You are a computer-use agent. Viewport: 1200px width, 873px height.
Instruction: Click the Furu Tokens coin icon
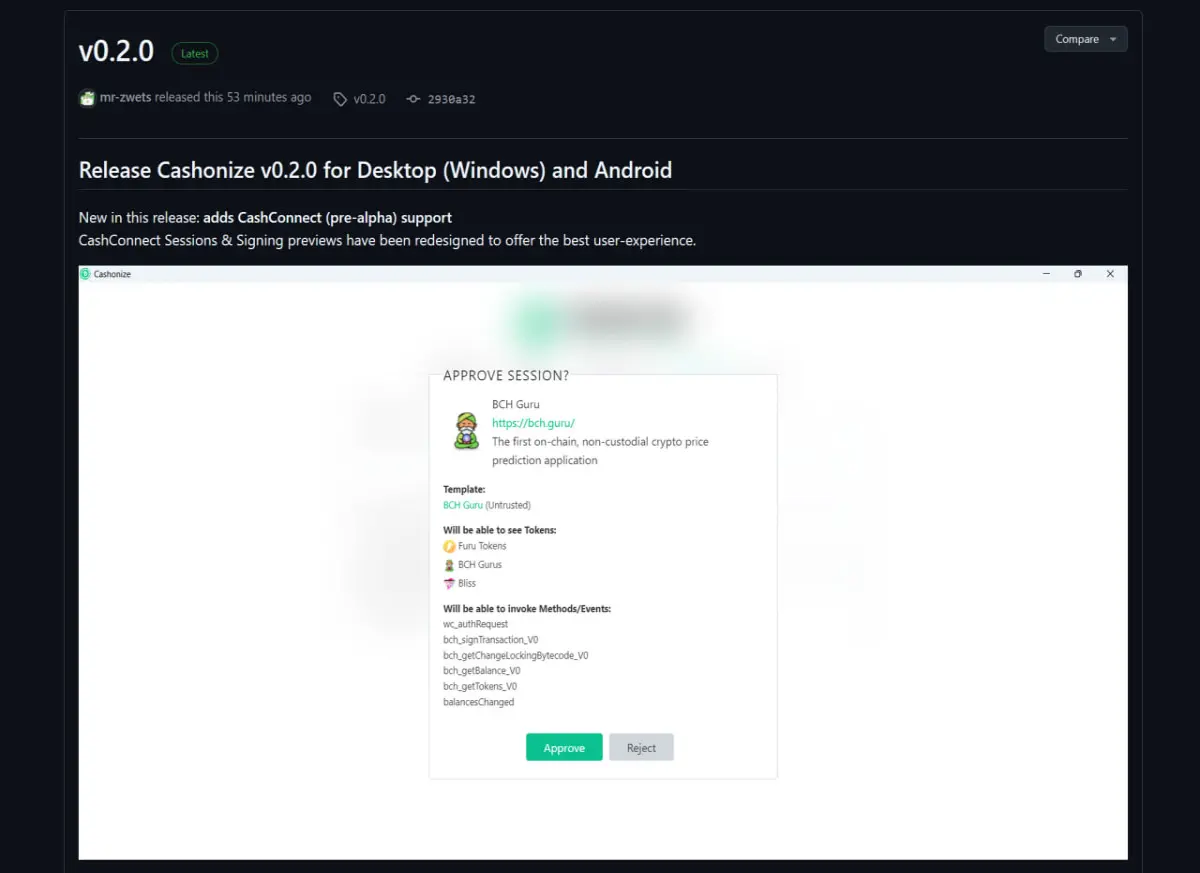coord(449,546)
